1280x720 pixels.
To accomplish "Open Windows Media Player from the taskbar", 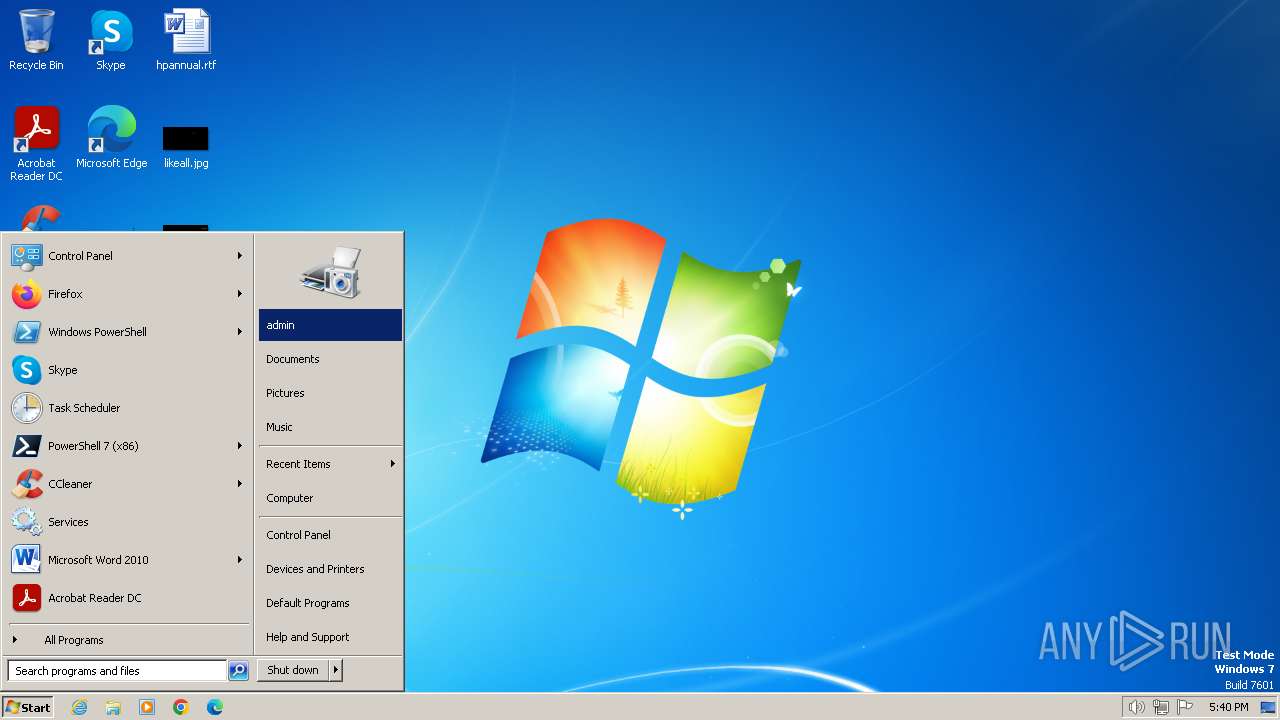I will tap(147, 707).
